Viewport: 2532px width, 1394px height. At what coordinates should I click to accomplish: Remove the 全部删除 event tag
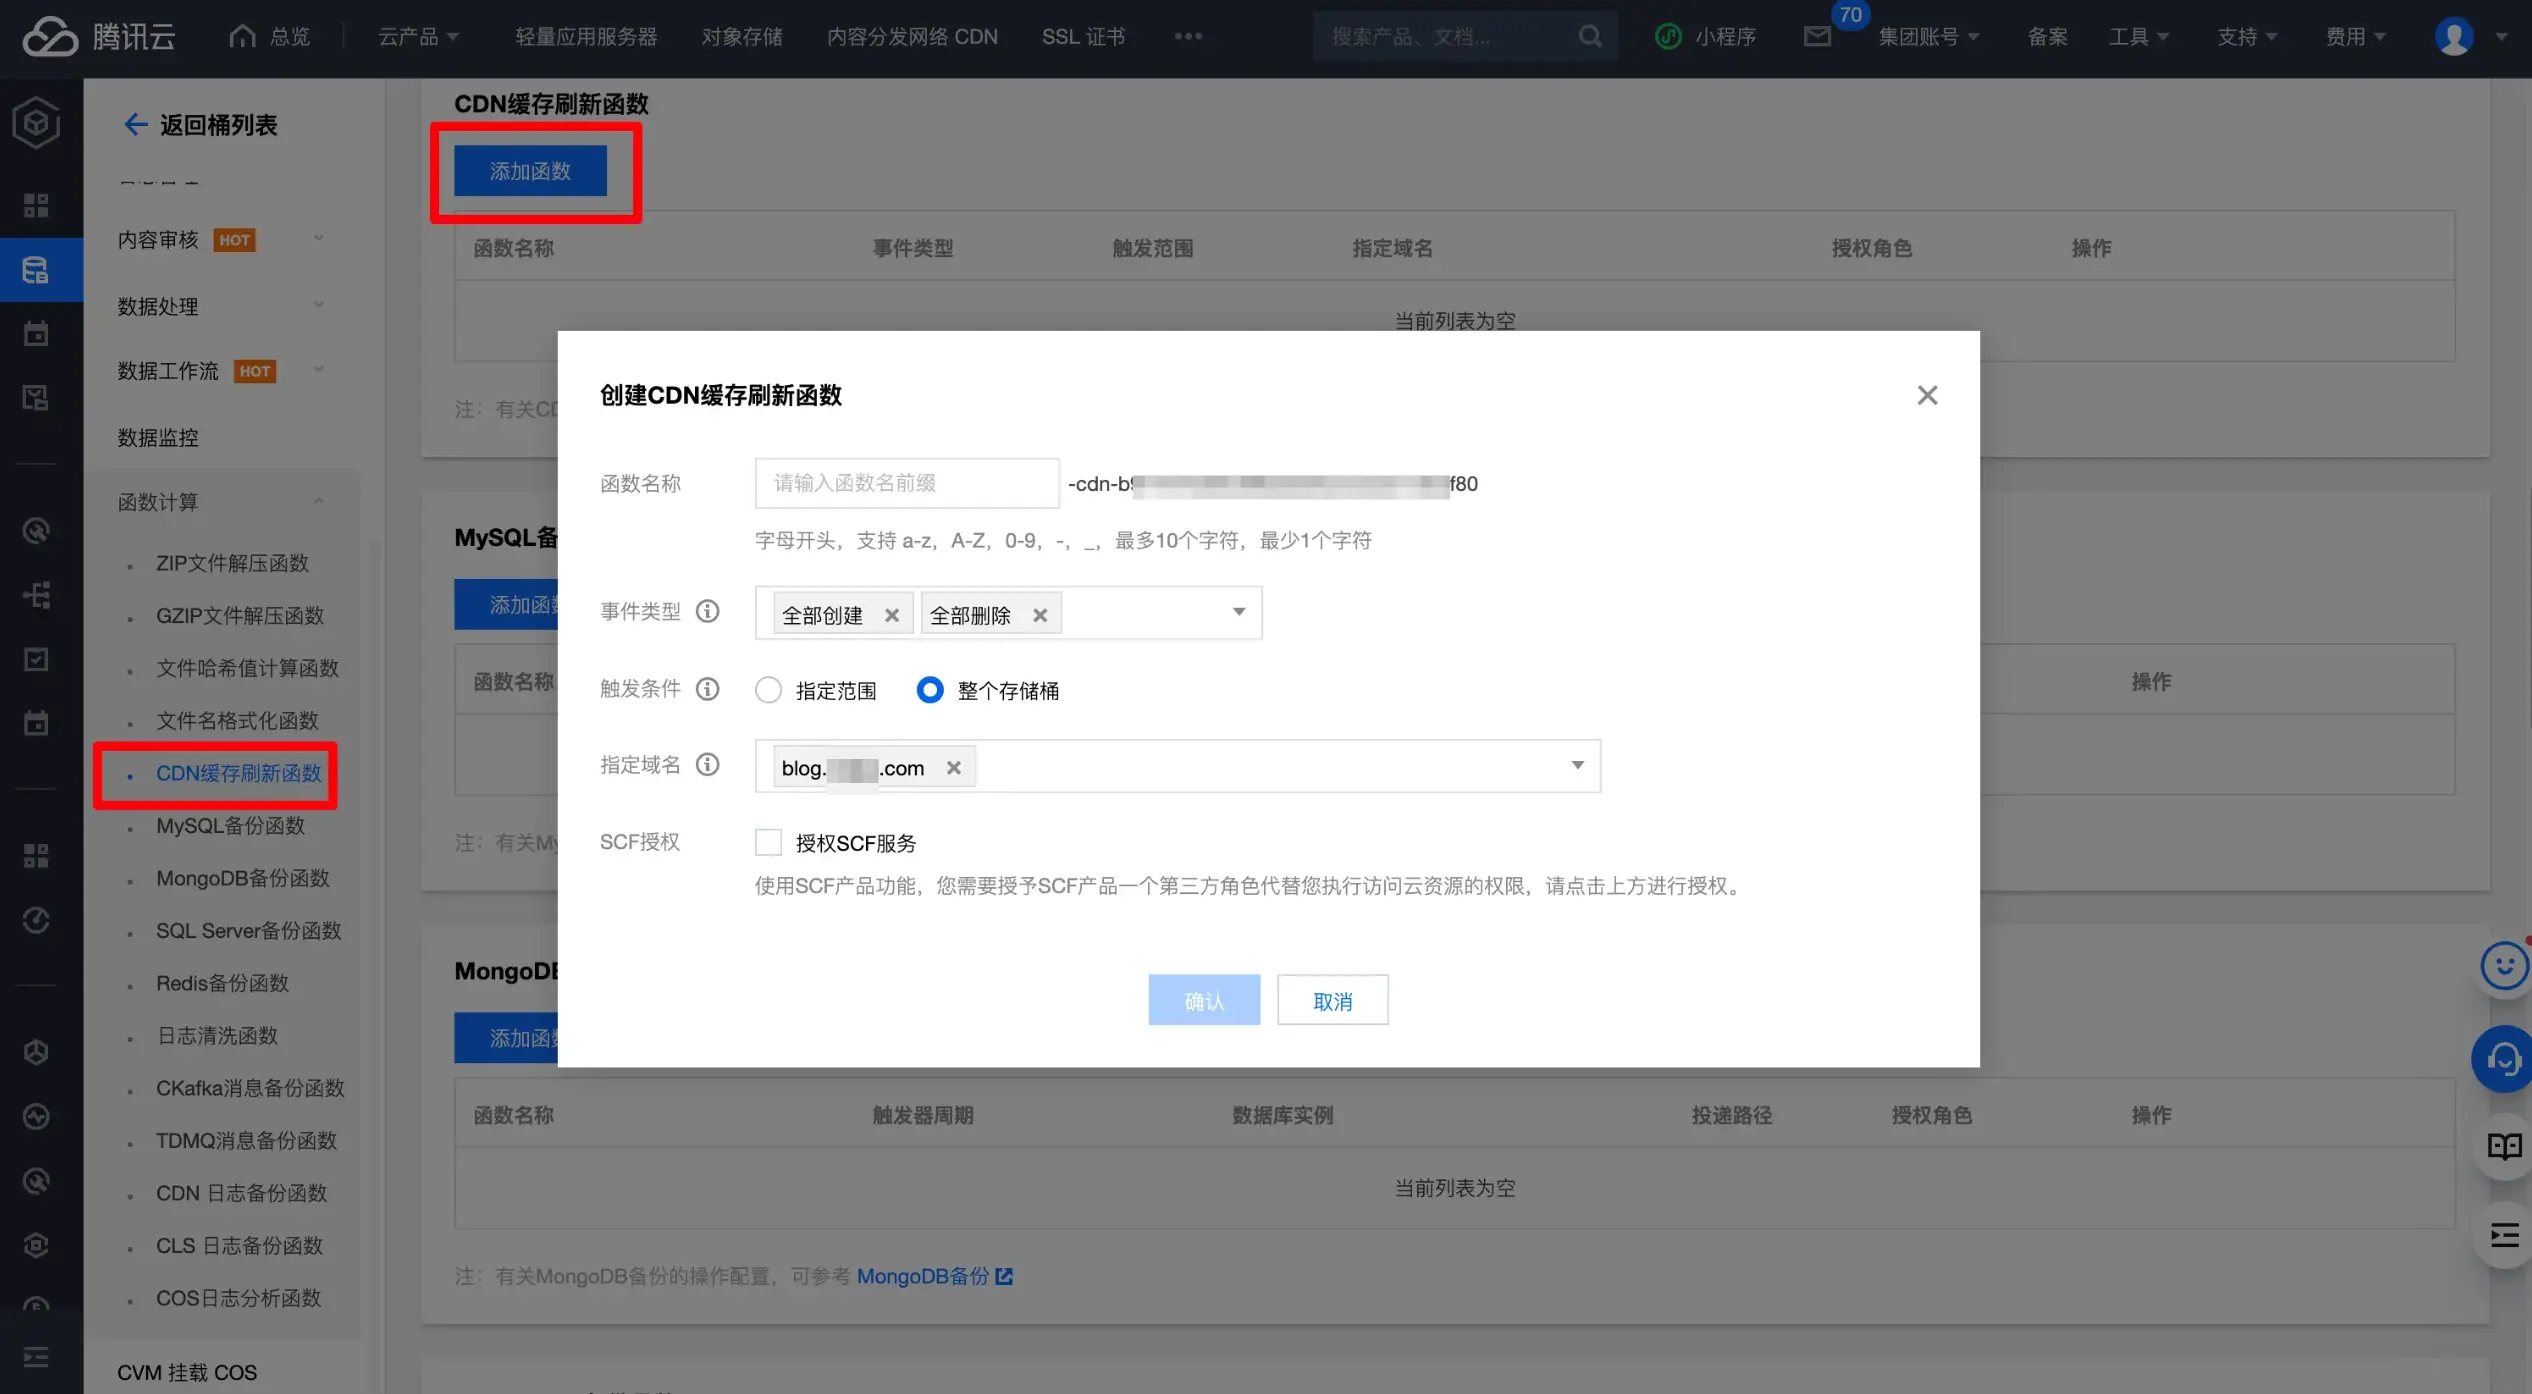point(1040,615)
